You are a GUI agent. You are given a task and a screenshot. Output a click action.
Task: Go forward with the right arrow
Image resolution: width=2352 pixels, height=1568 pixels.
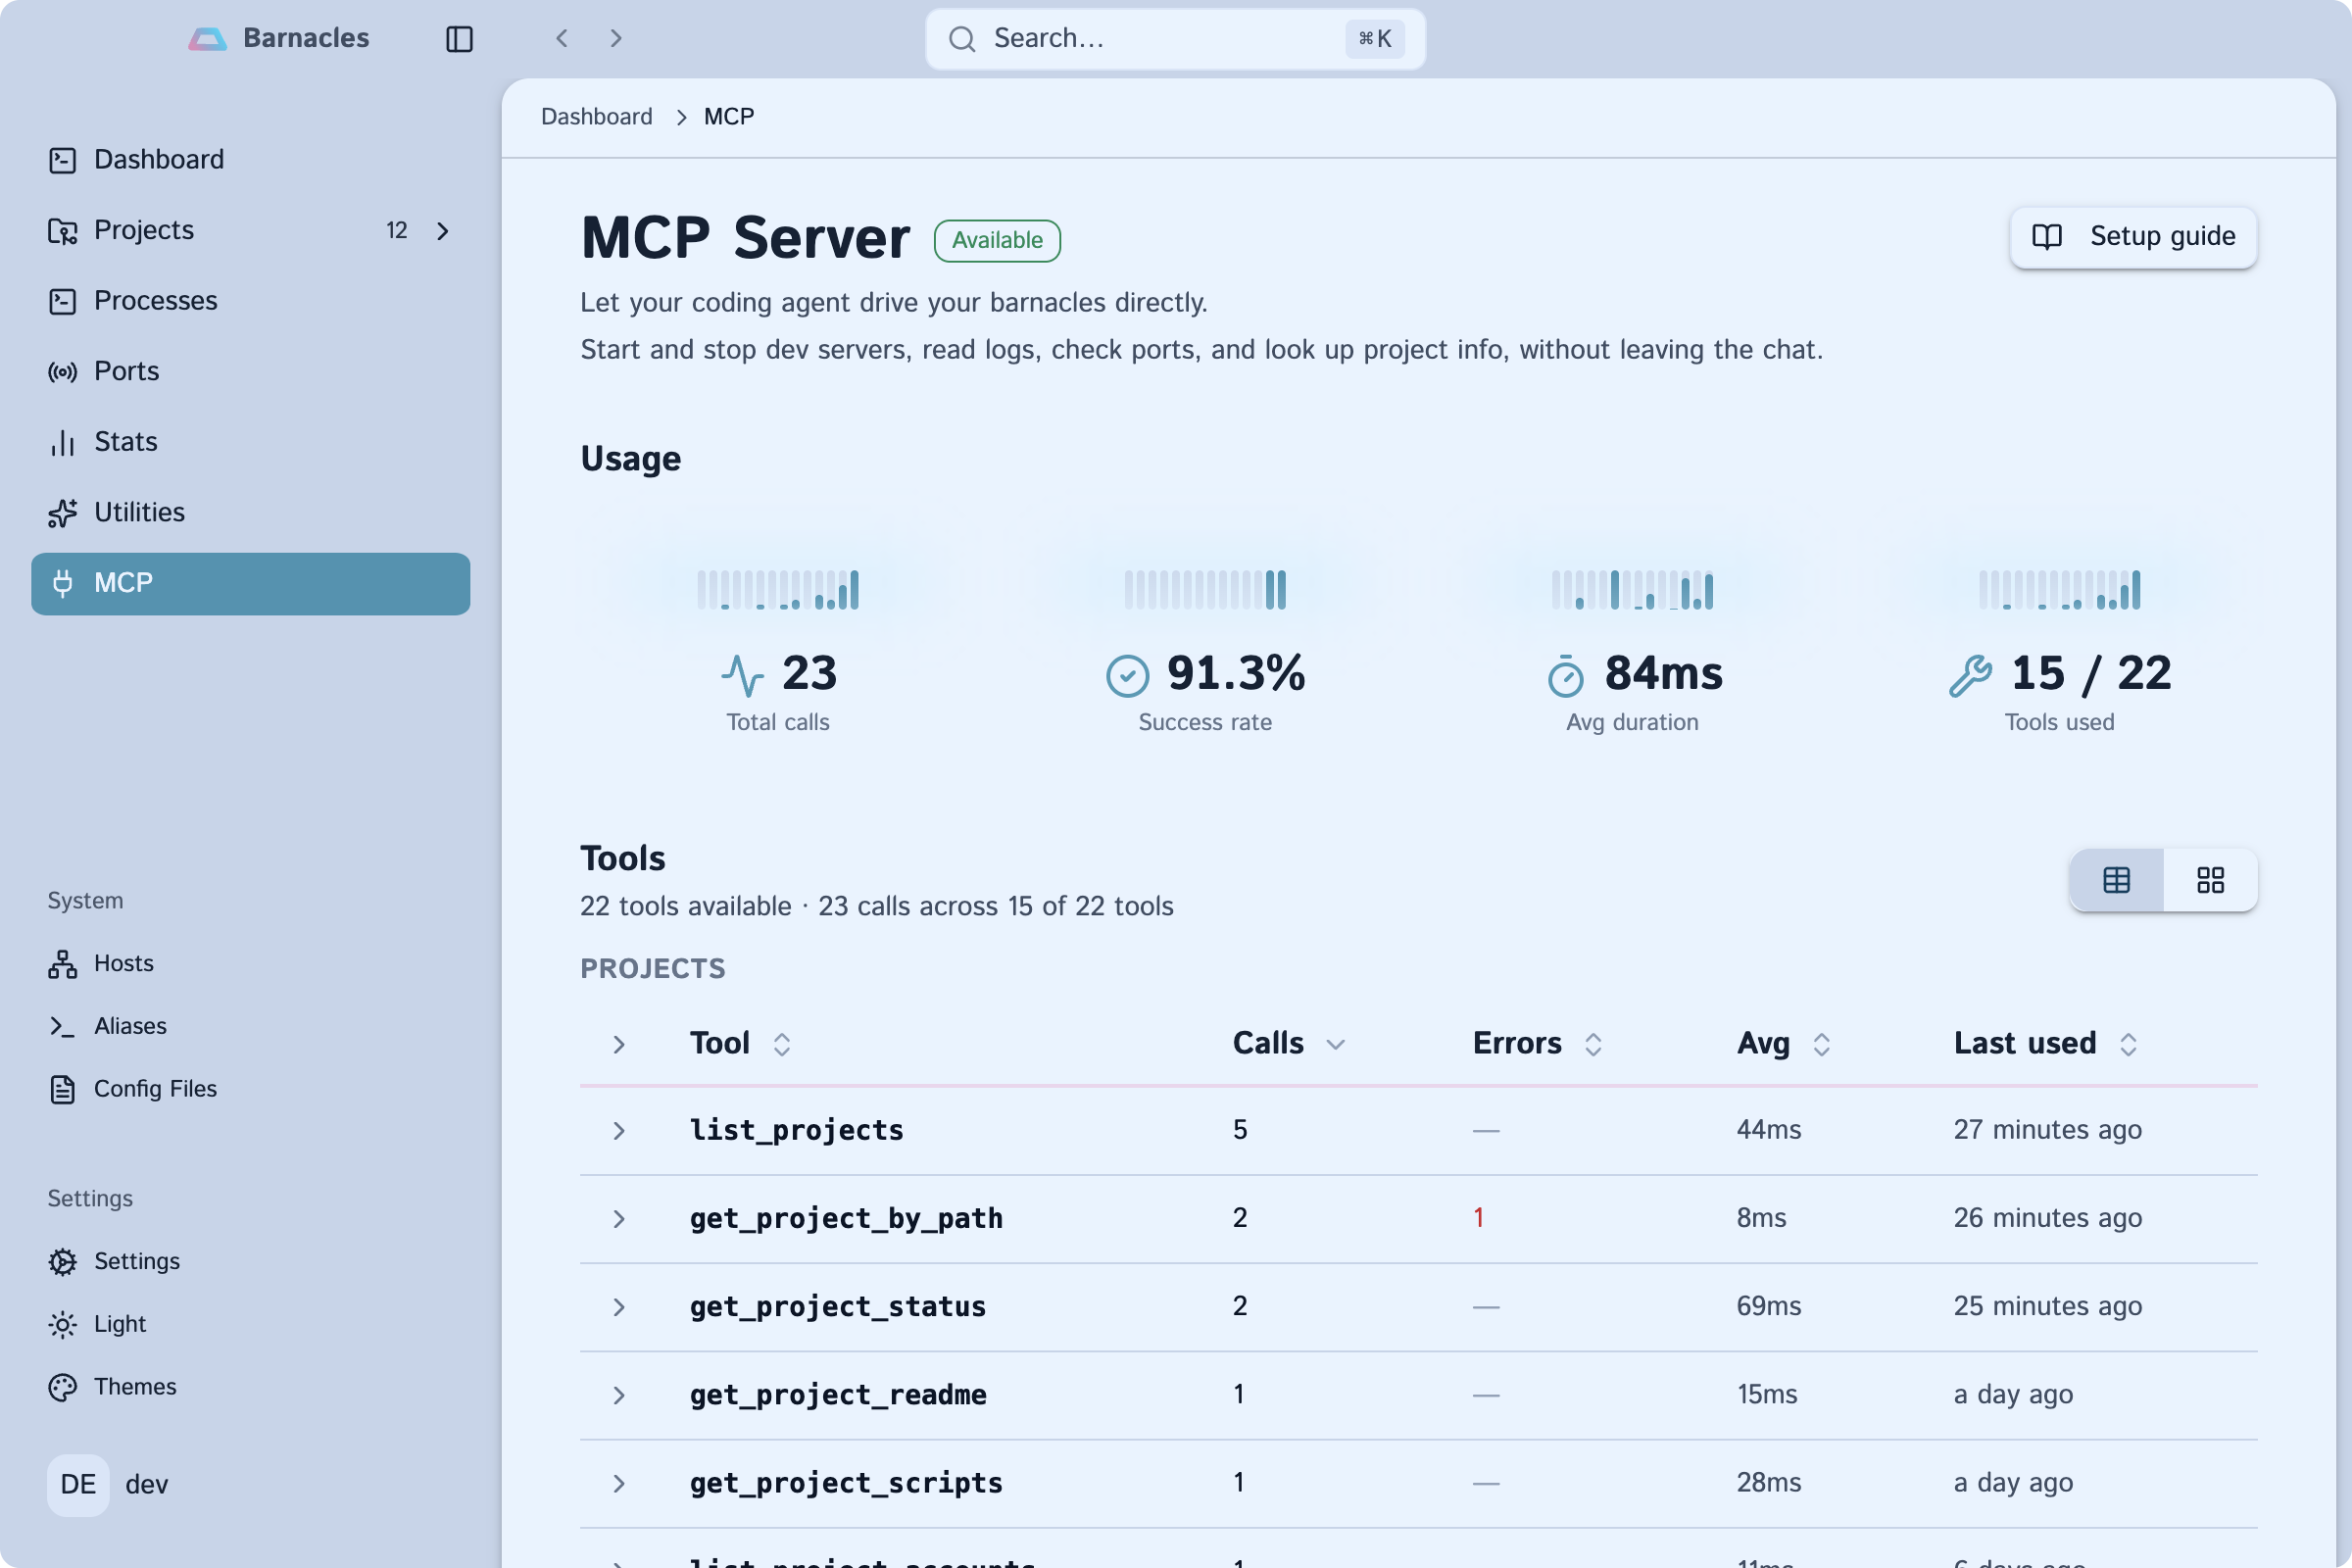click(x=616, y=38)
